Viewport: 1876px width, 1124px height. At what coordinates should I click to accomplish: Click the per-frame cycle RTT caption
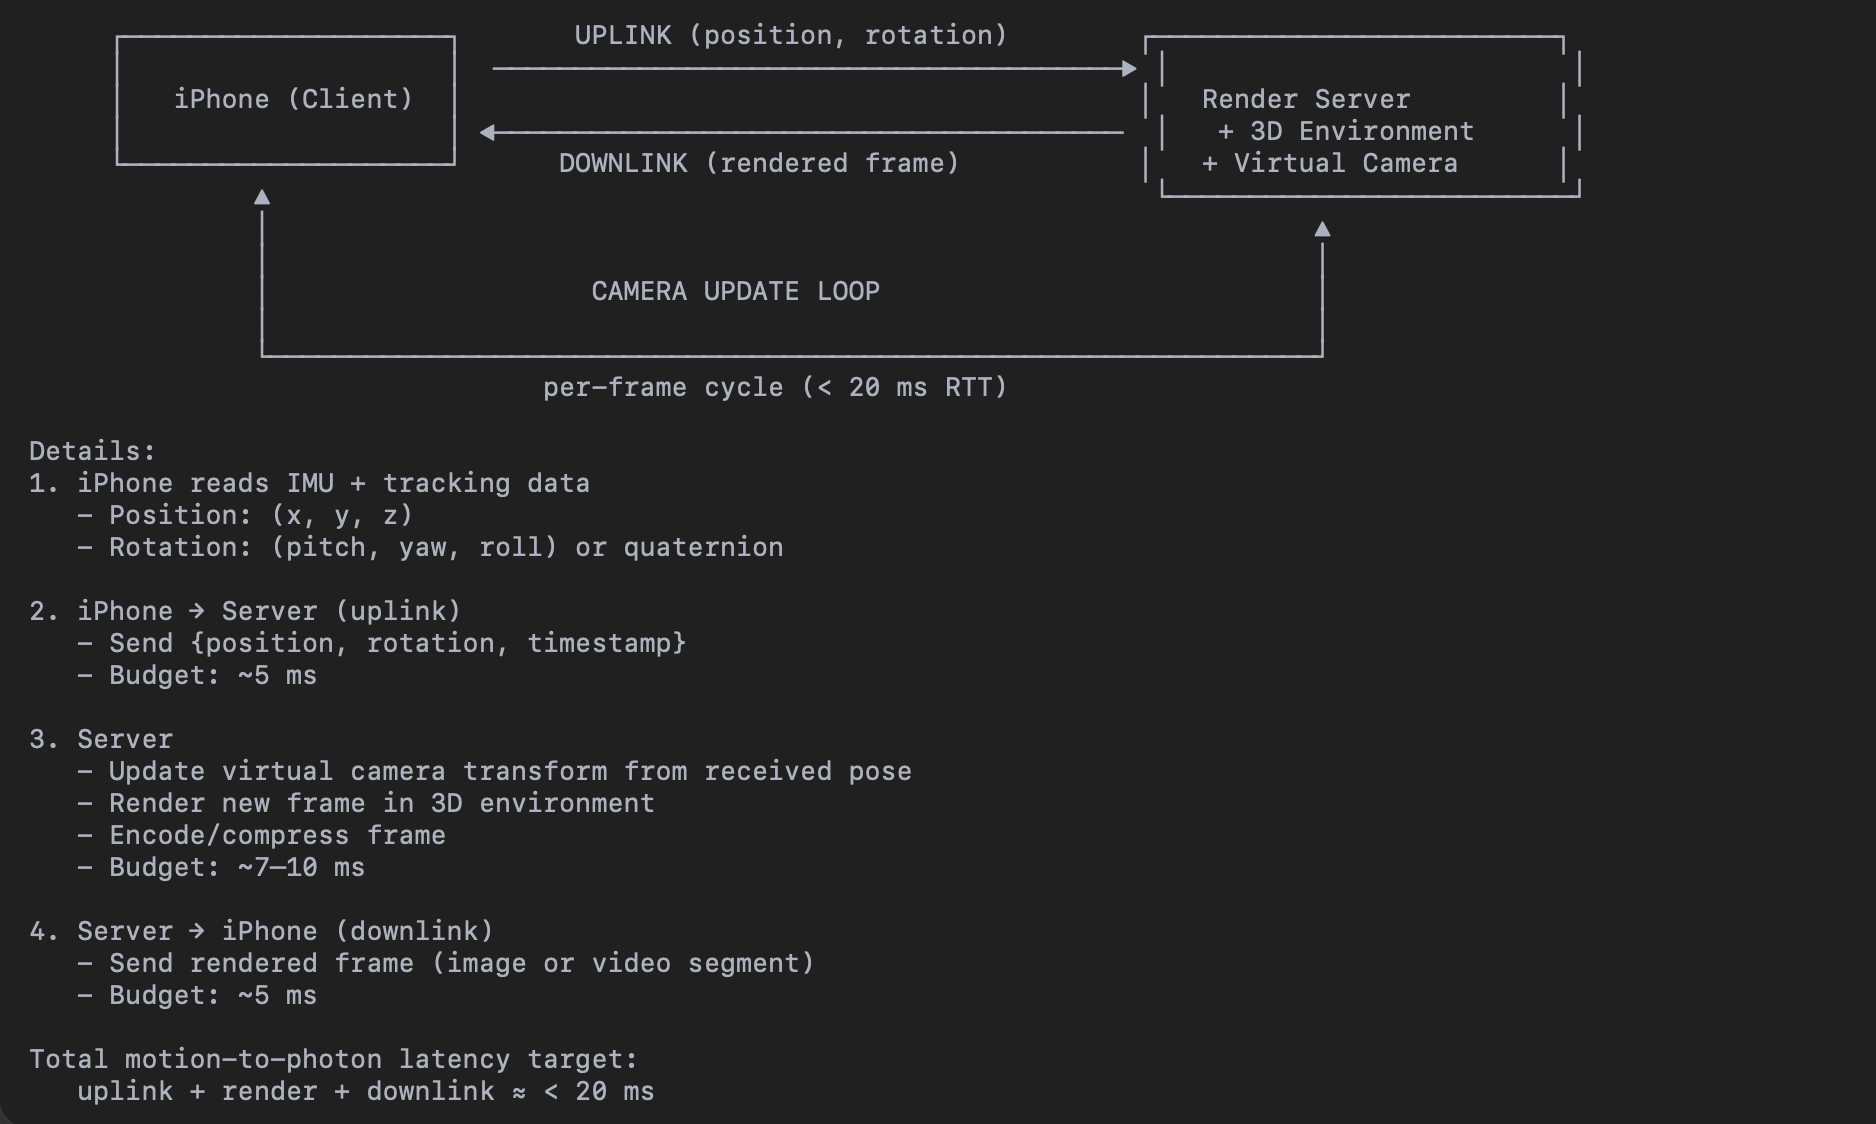774,387
